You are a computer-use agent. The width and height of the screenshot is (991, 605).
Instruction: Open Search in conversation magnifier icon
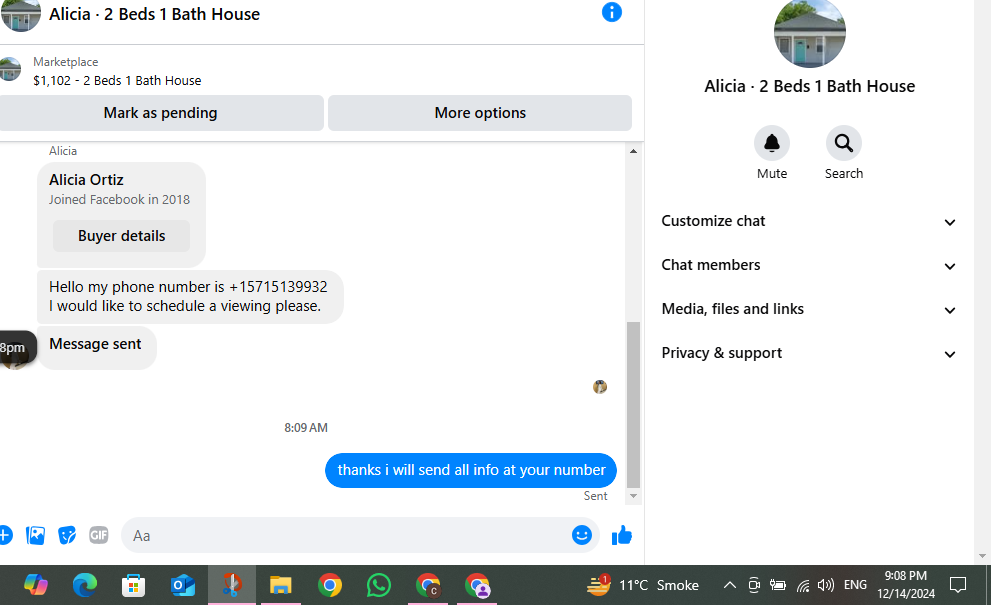[844, 144]
